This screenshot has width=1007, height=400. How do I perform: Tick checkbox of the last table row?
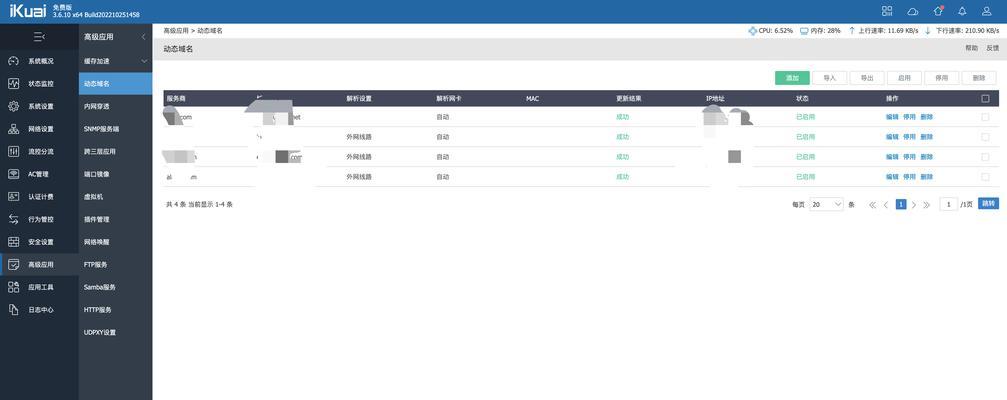pos(986,177)
